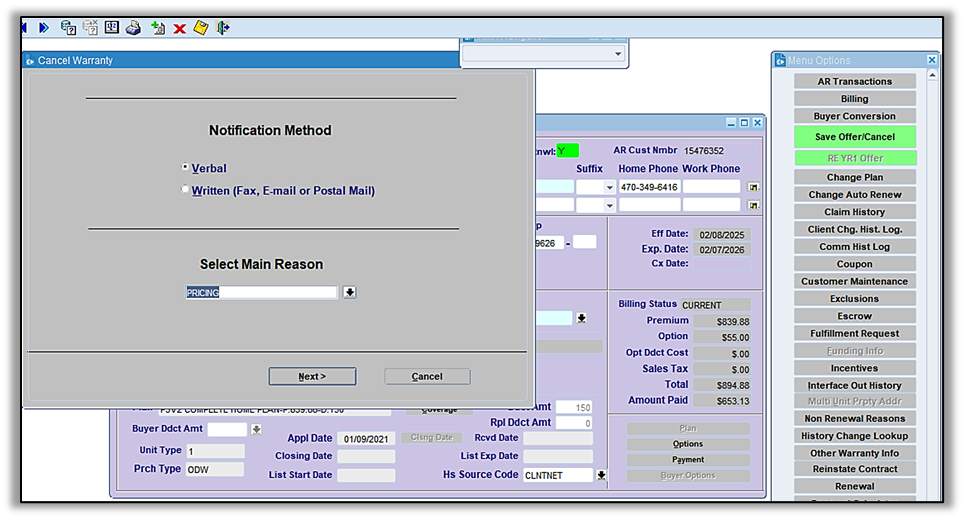Click the yellow floppy disk save icon

click(201, 28)
